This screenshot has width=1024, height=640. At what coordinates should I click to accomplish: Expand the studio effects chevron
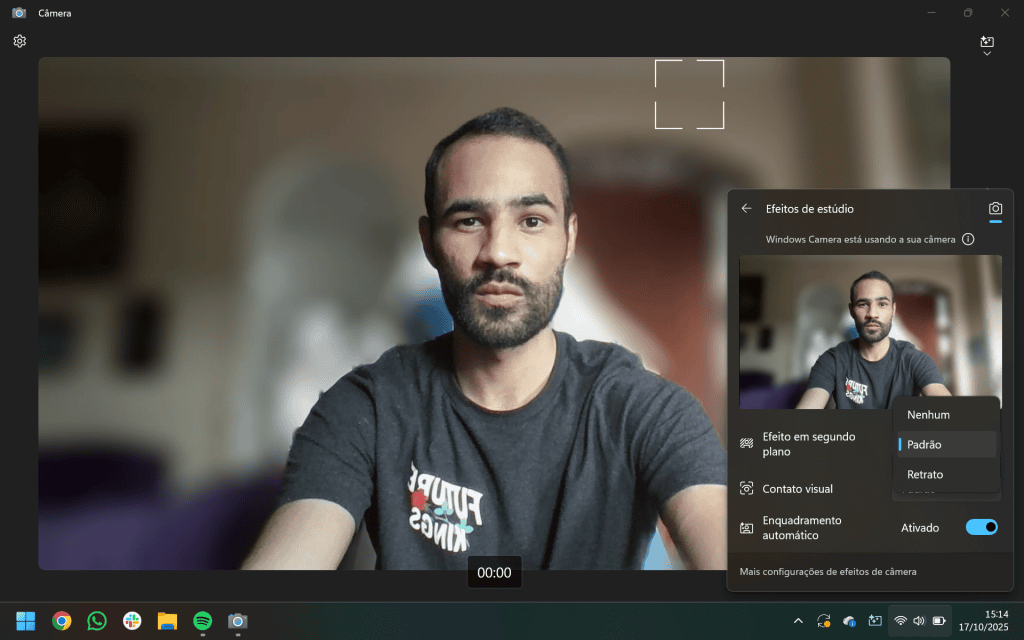pos(986,52)
